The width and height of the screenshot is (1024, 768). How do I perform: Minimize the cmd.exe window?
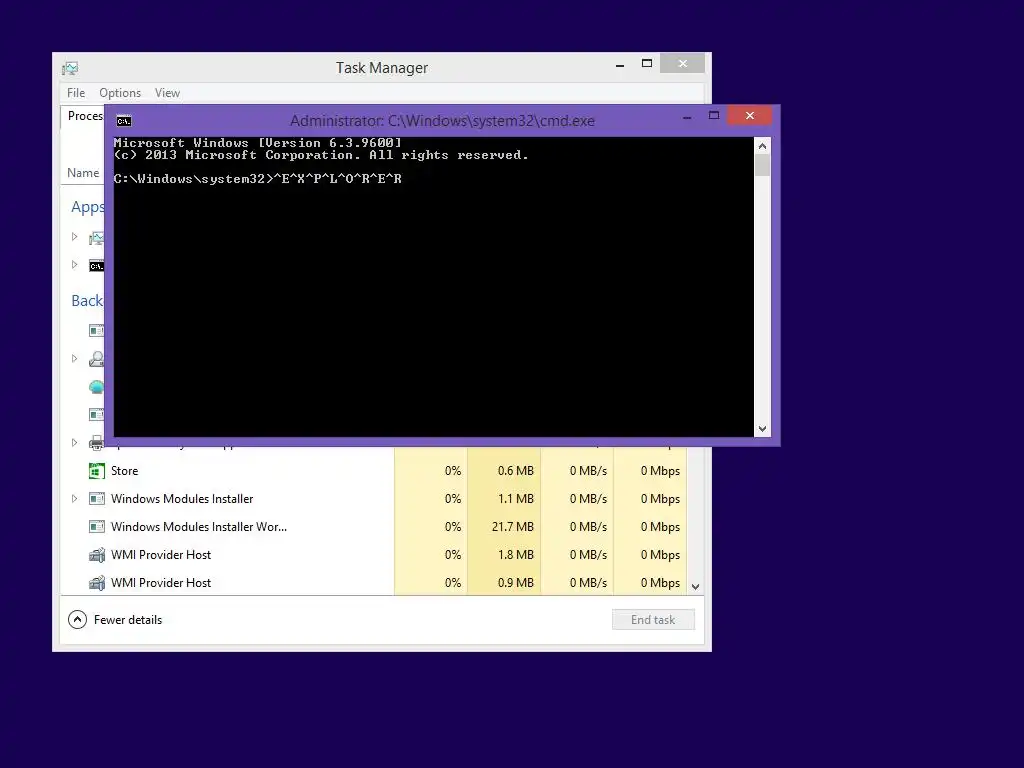point(687,117)
